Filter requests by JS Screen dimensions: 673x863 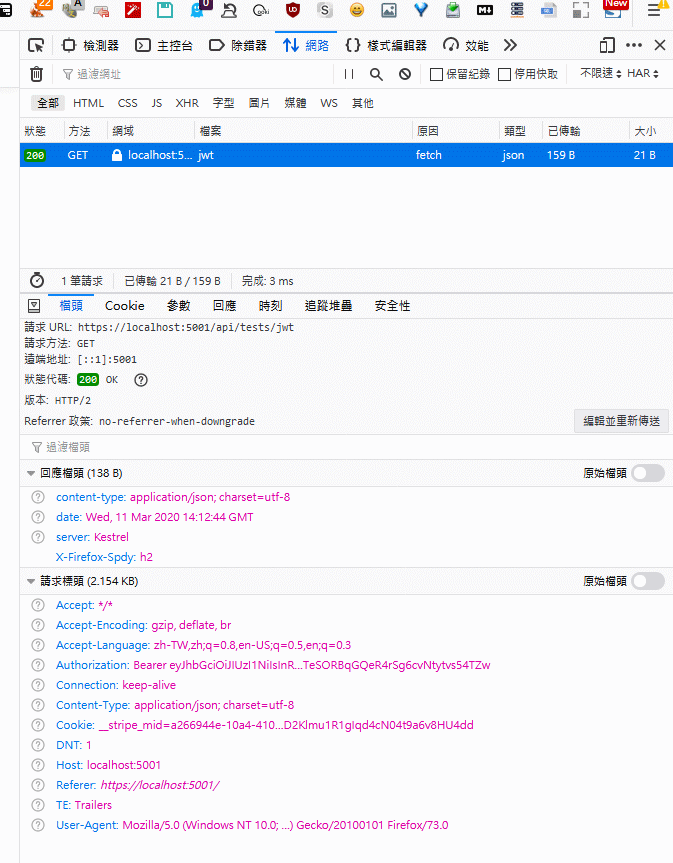click(x=157, y=103)
